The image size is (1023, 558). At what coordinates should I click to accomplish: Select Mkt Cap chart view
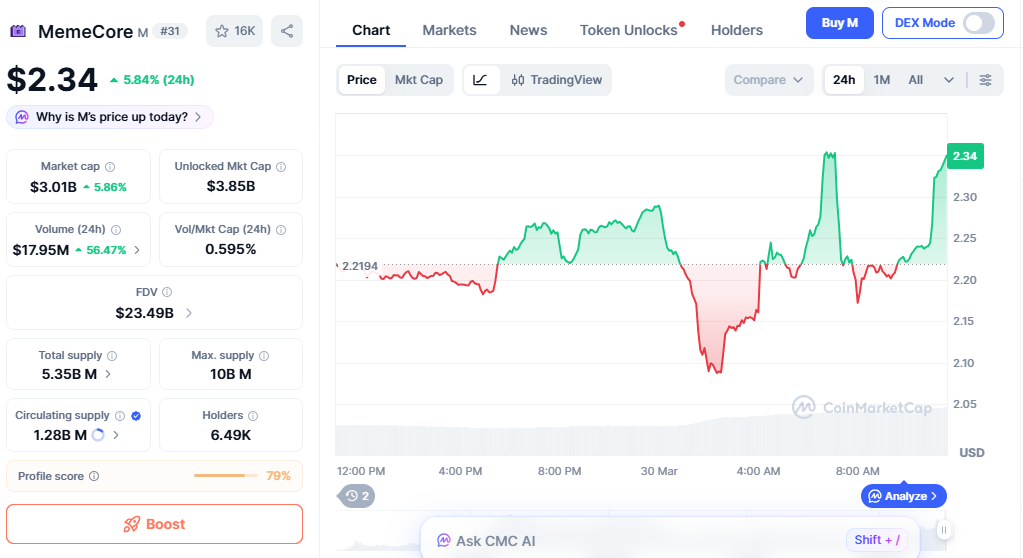pyautogui.click(x=418, y=80)
